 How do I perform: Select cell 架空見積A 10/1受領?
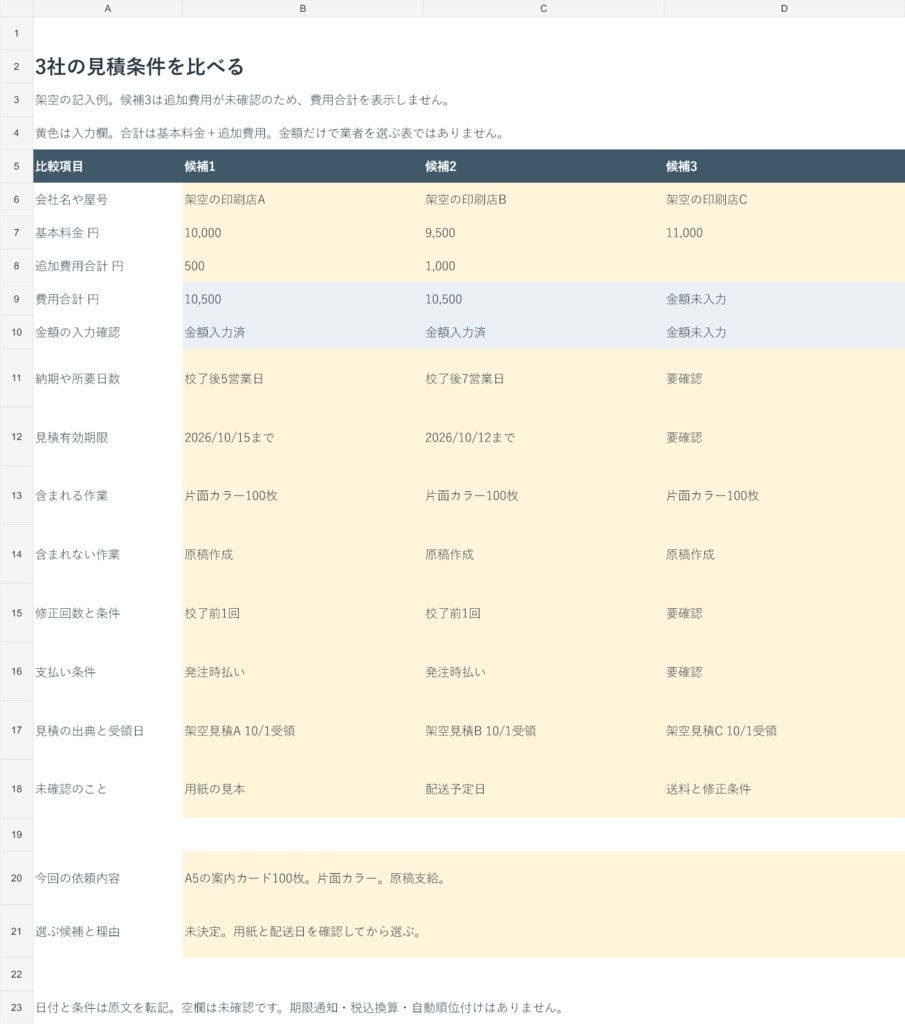pos(303,731)
